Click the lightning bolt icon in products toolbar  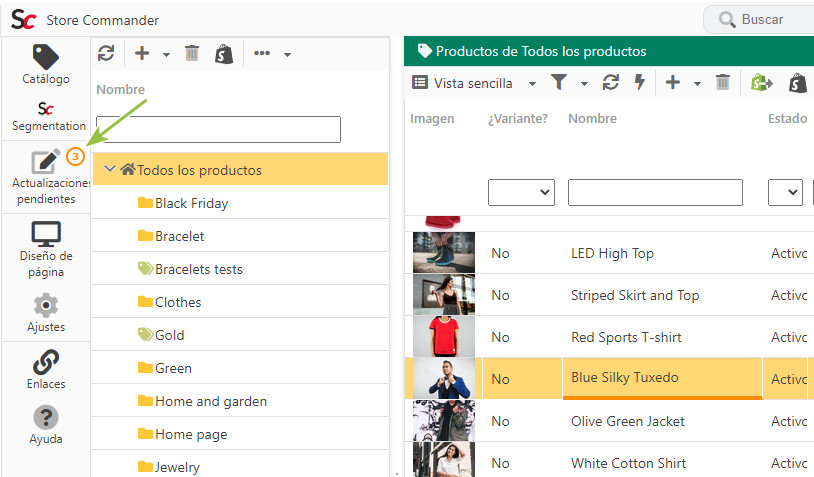pos(640,82)
